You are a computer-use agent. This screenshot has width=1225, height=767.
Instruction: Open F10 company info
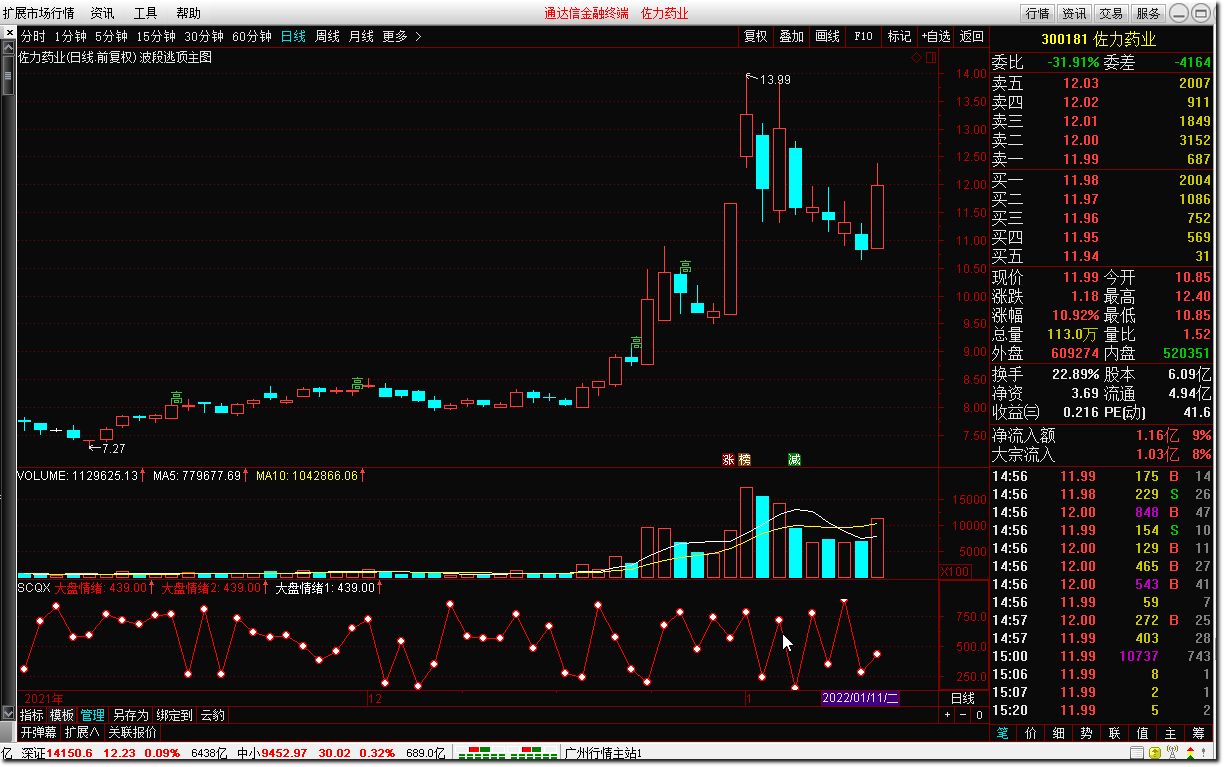pos(864,36)
